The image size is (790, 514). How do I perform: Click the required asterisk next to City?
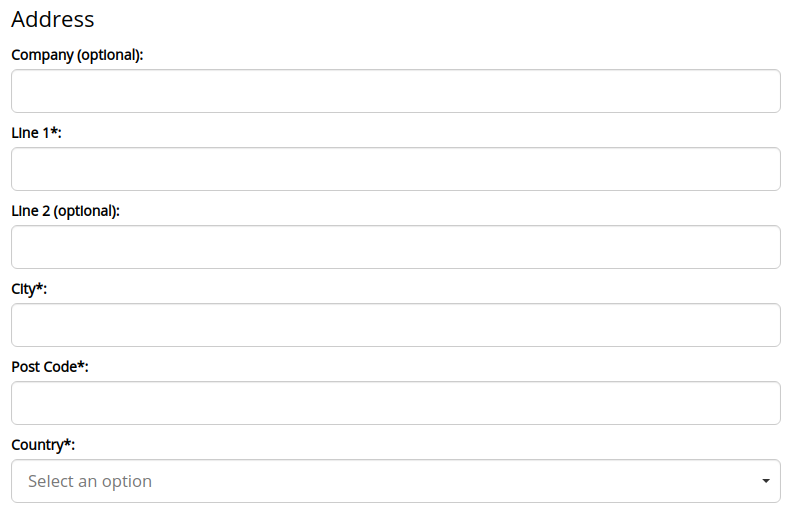(x=40, y=288)
